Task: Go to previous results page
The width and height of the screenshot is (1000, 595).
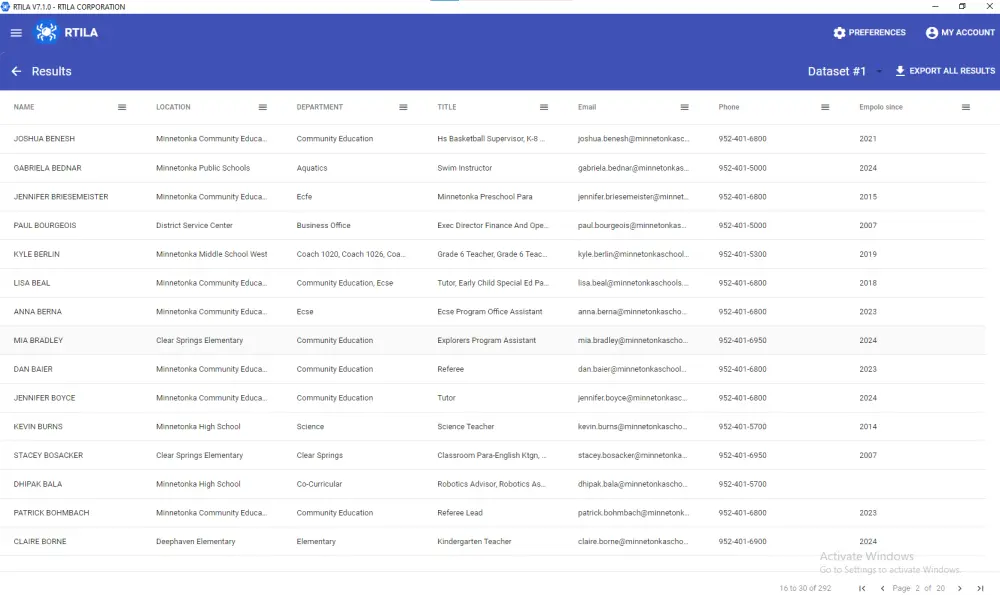Action: click(x=882, y=588)
